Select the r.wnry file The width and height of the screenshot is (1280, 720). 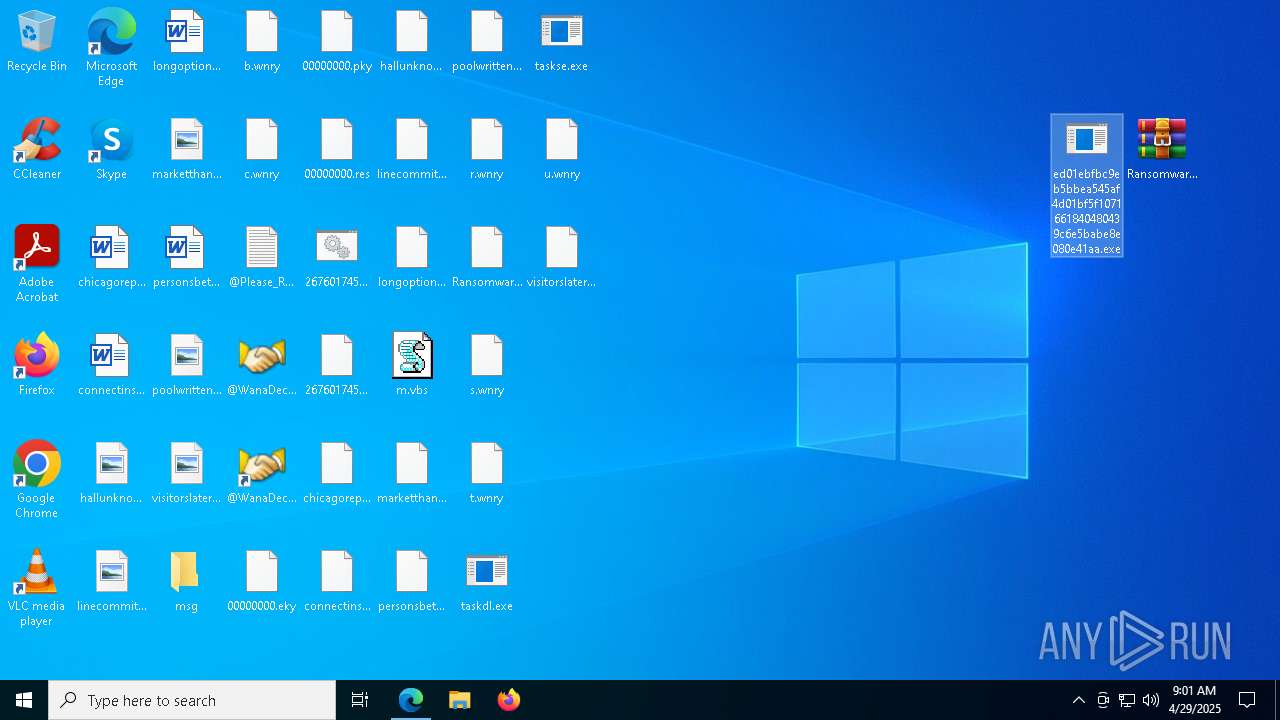click(x=487, y=150)
